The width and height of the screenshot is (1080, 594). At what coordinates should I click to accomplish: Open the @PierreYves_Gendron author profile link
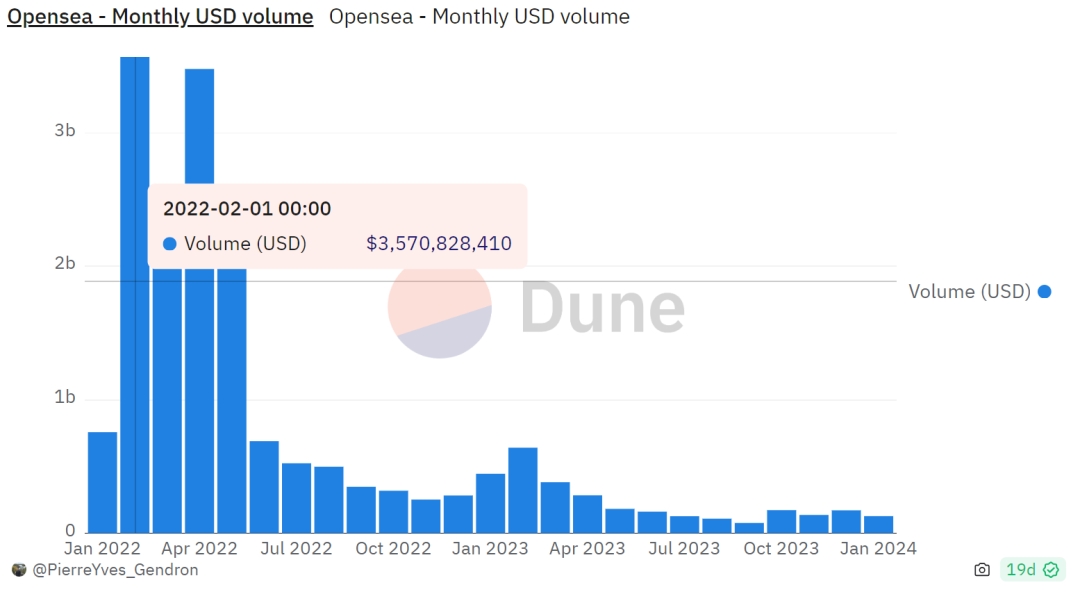116,570
